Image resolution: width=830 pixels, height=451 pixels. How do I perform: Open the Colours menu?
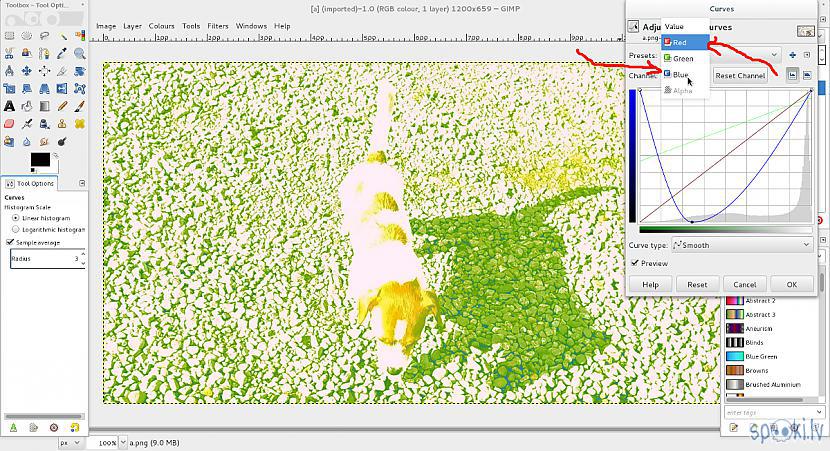161,26
